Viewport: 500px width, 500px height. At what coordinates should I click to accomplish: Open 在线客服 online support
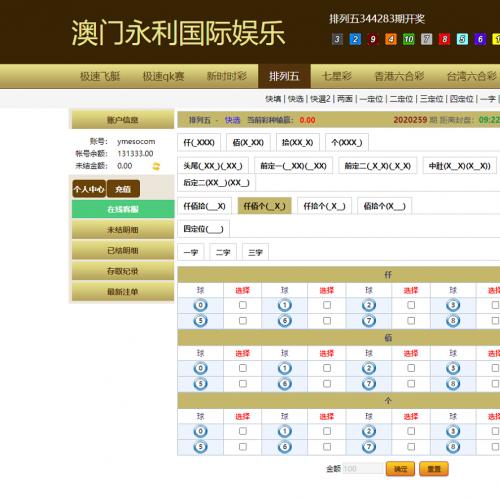123,209
